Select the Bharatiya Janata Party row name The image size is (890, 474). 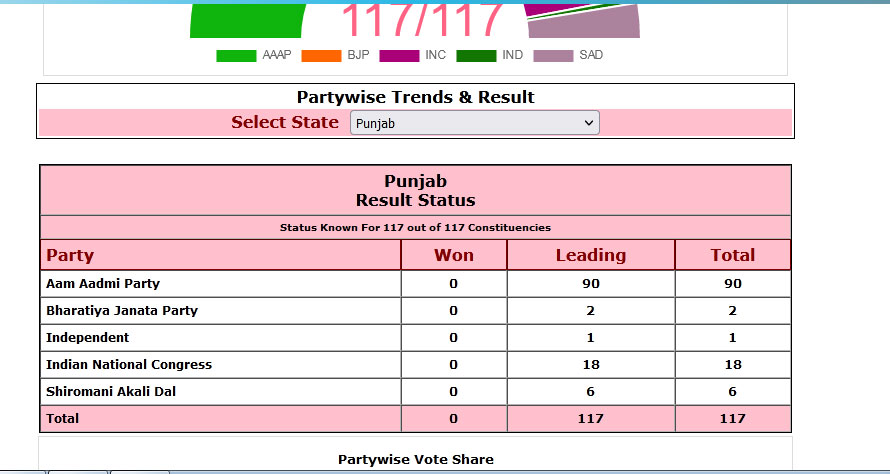[x=122, y=311]
